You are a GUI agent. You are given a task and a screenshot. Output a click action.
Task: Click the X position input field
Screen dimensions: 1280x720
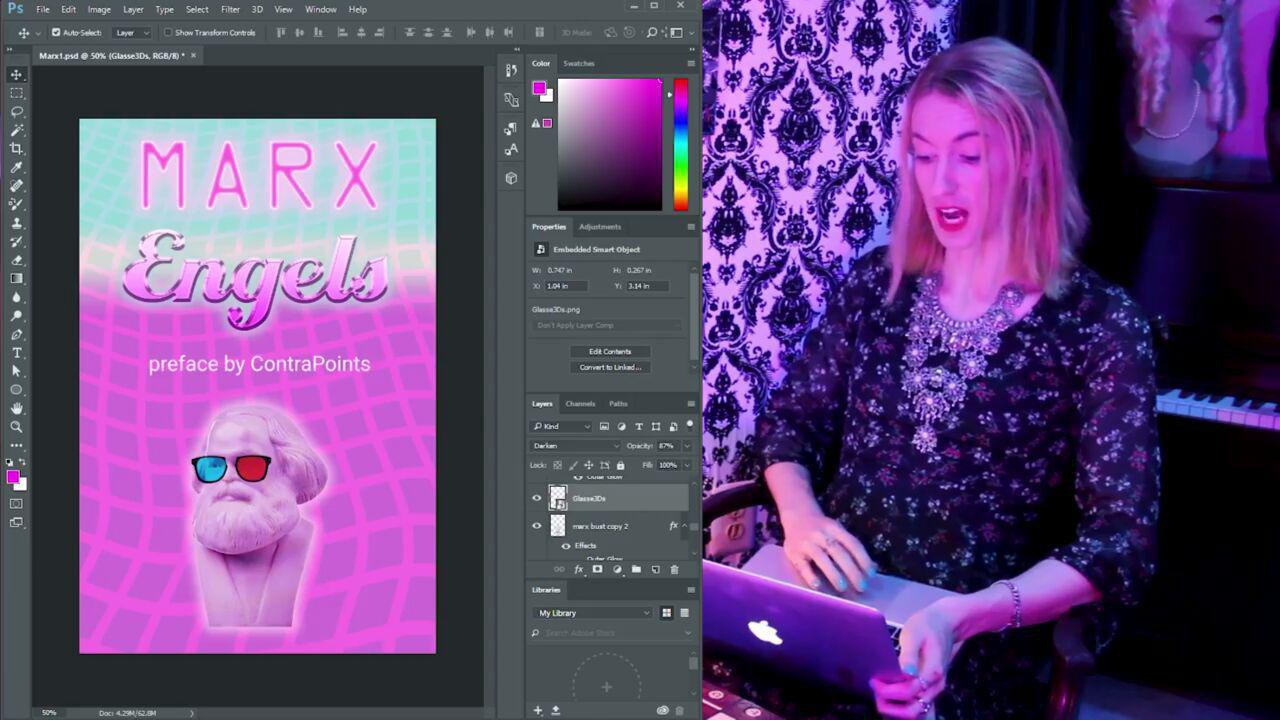coord(565,286)
